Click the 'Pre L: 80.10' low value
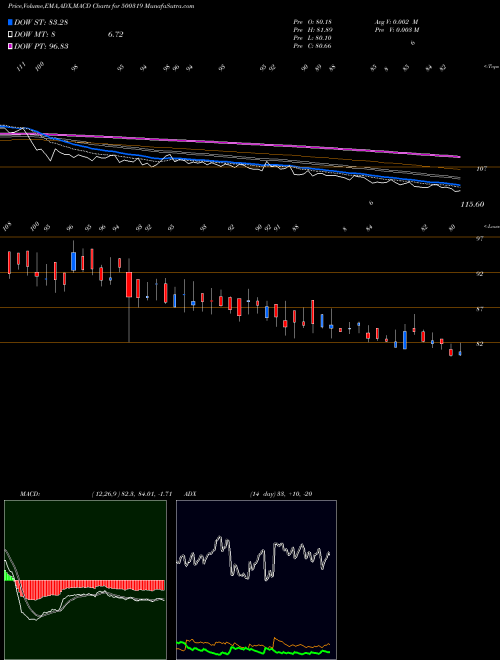This screenshot has height=660, width=500. [312, 38]
